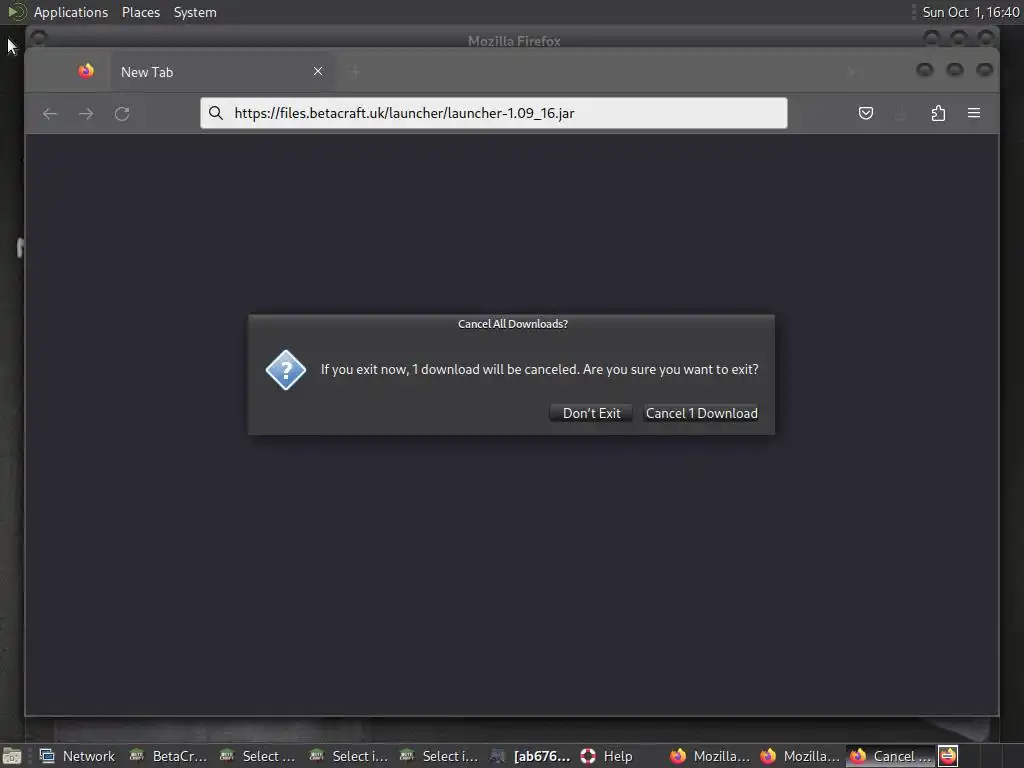The height and width of the screenshot is (768, 1024).
Task: Minimize the inner Firefox window
Action: coord(925,69)
